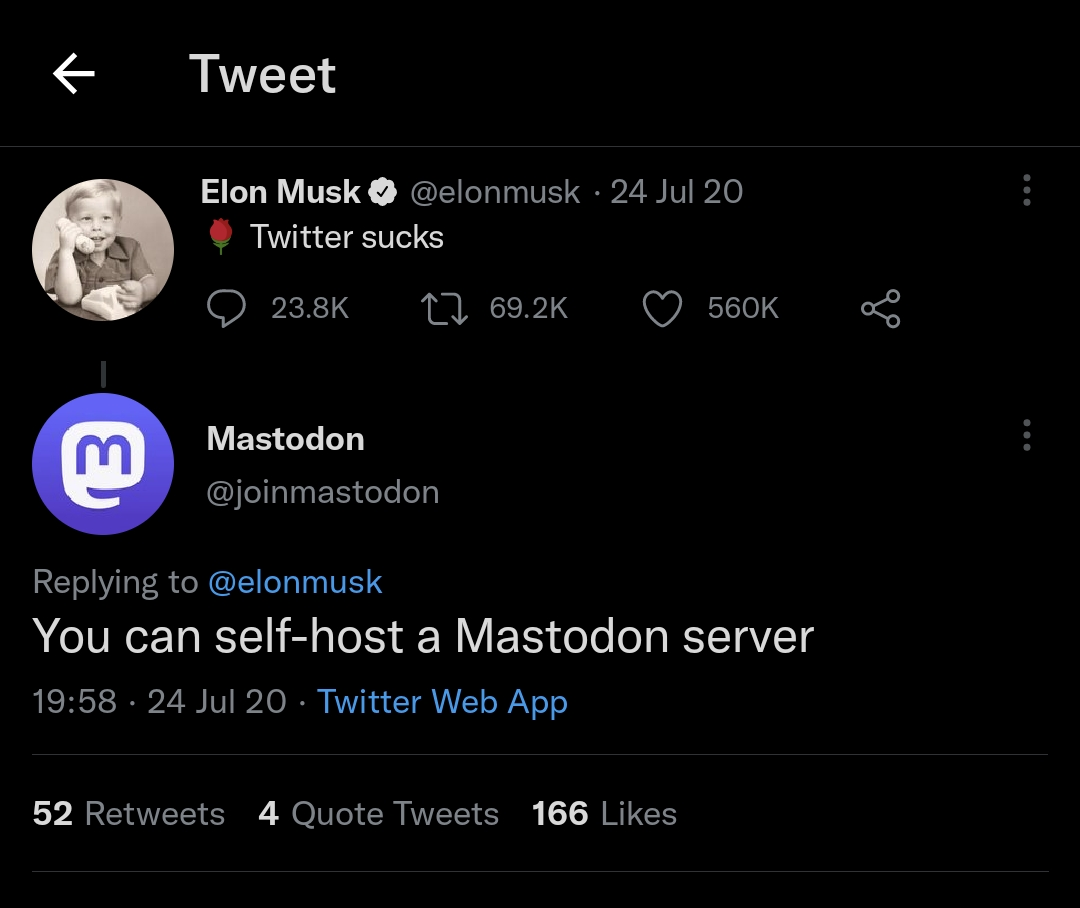Go back using the left arrow icon
Screen dimensions: 1080x908
[74, 74]
